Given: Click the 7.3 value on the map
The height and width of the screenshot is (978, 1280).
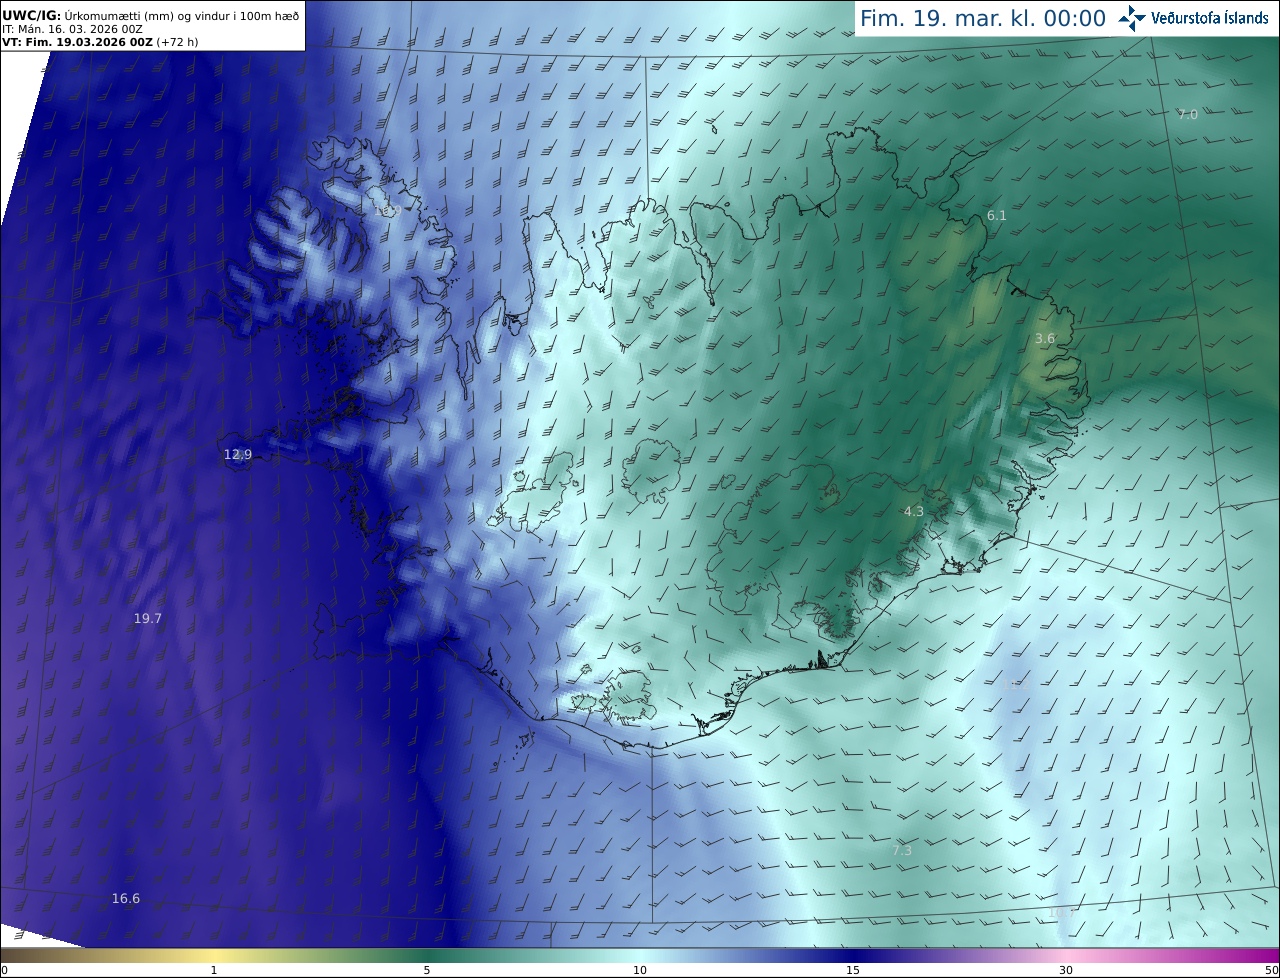Looking at the screenshot, I should tap(901, 850).
